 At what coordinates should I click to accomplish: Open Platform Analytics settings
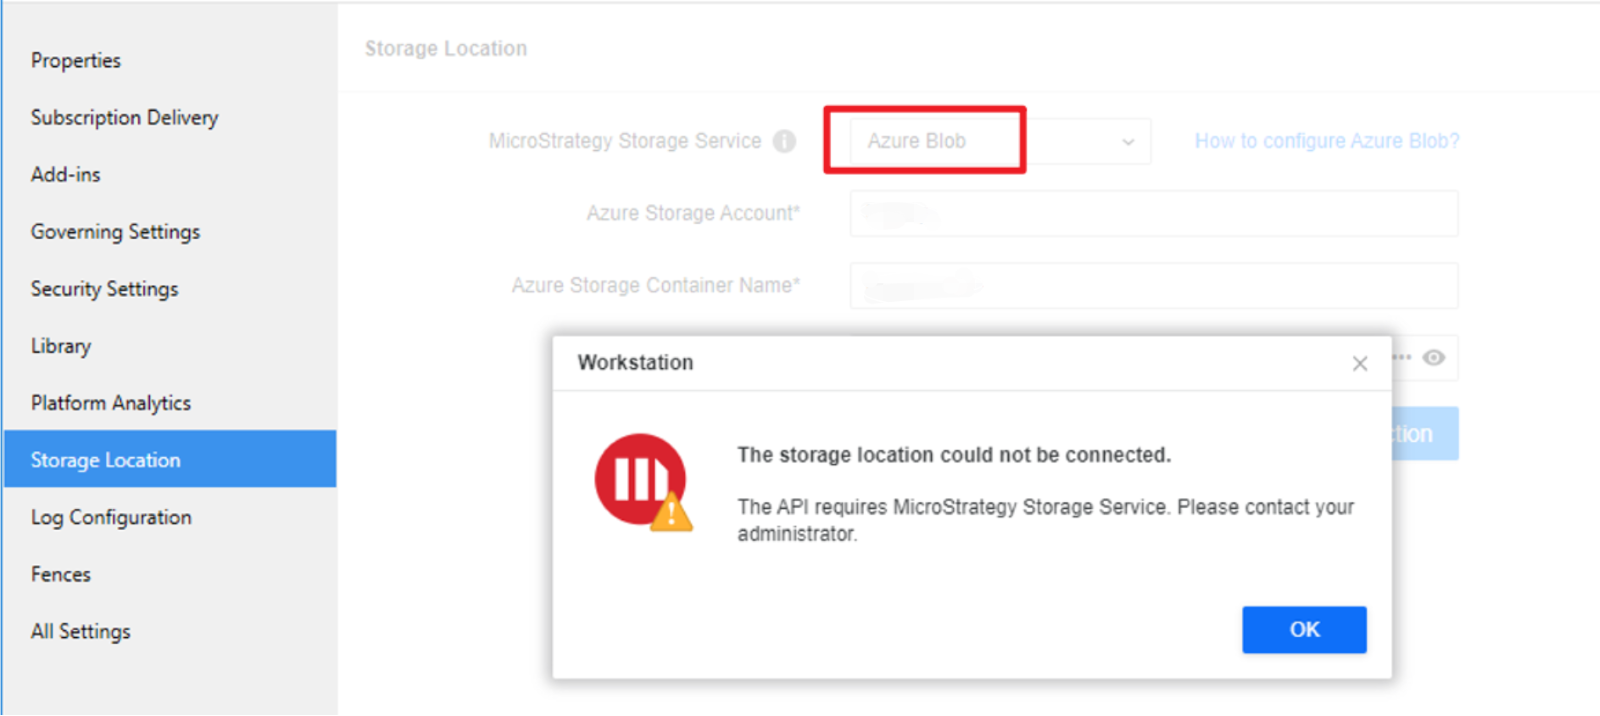click(111, 403)
